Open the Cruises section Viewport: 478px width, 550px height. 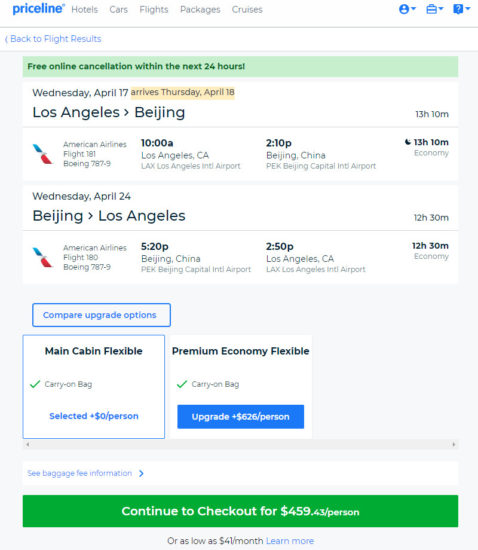[x=247, y=9]
